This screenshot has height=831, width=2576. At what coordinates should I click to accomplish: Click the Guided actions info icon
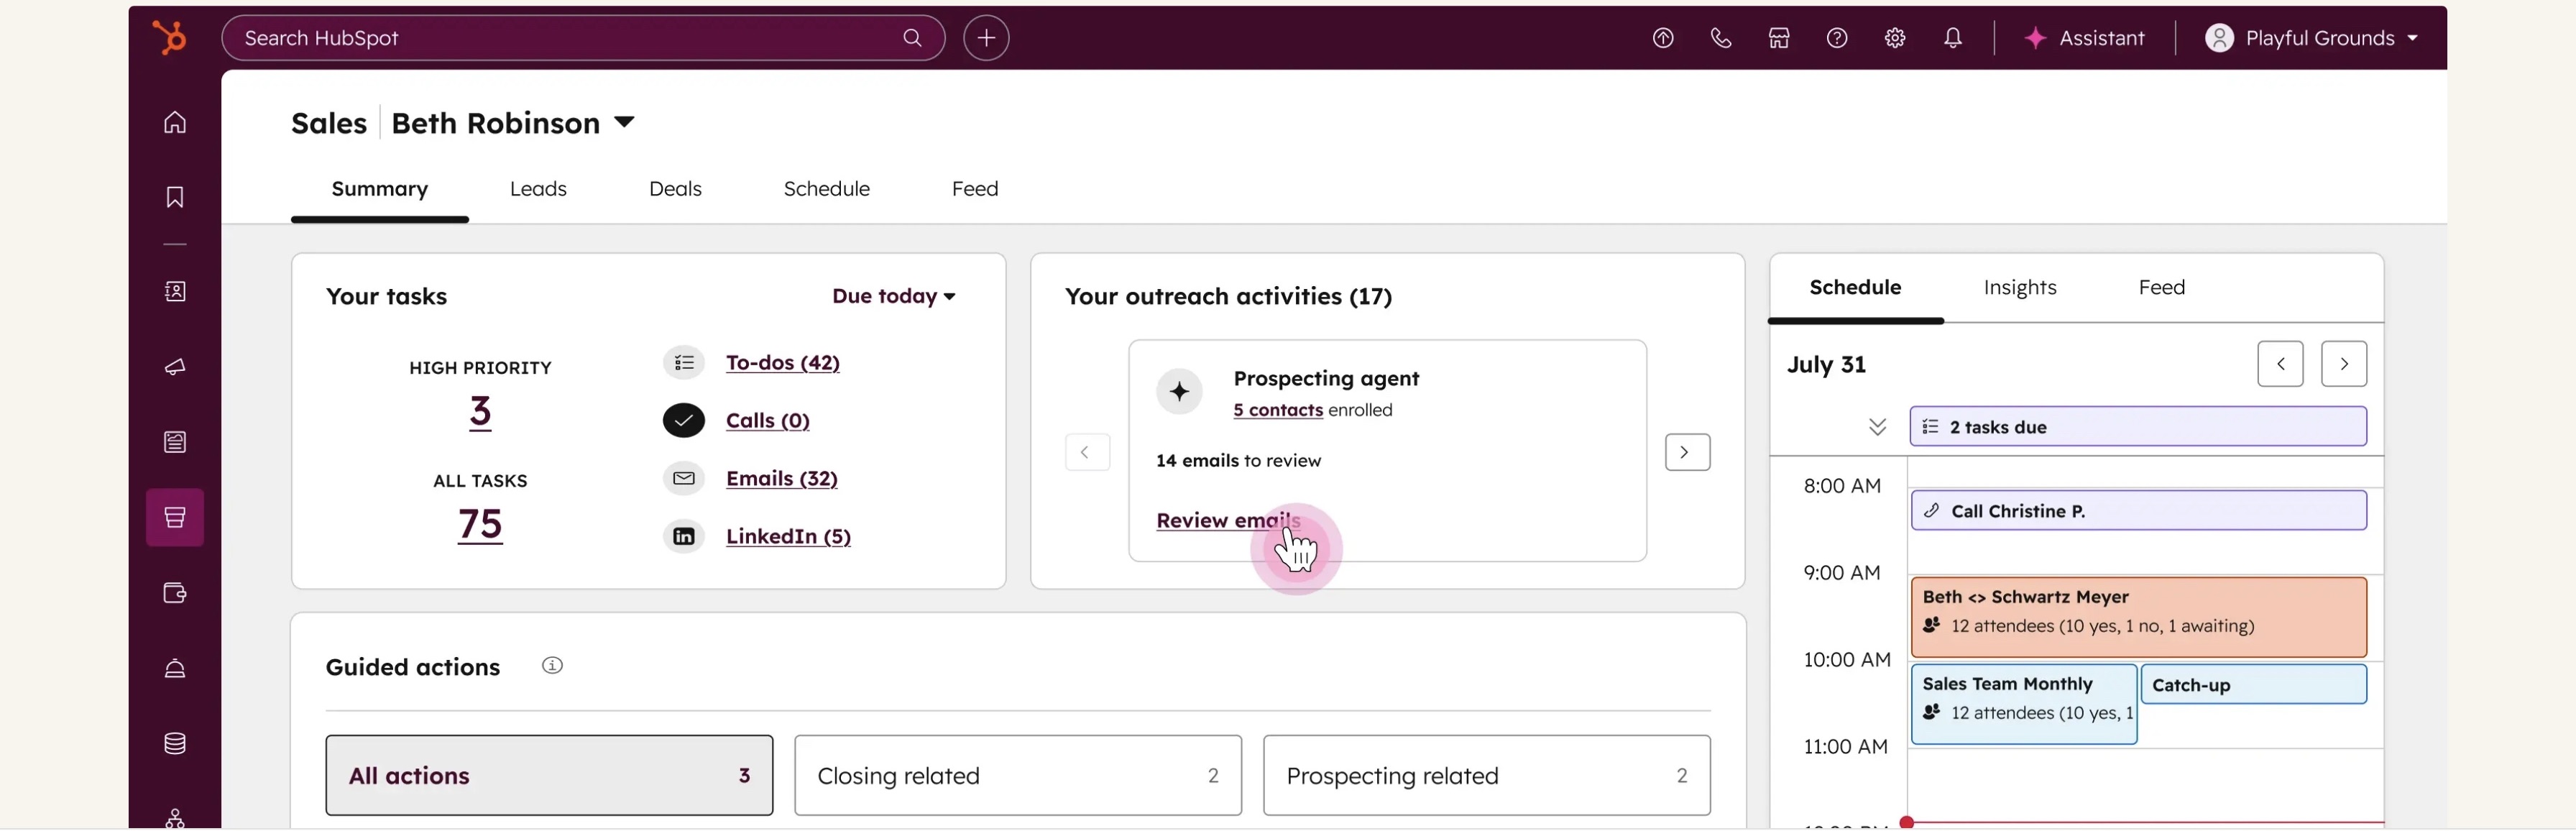pyautogui.click(x=552, y=666)
